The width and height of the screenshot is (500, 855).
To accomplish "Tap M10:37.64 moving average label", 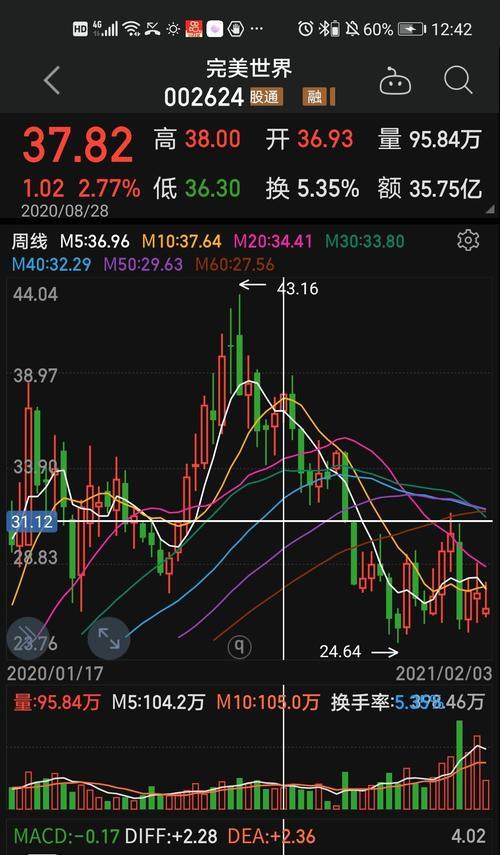I will click(x=182, y=241).
